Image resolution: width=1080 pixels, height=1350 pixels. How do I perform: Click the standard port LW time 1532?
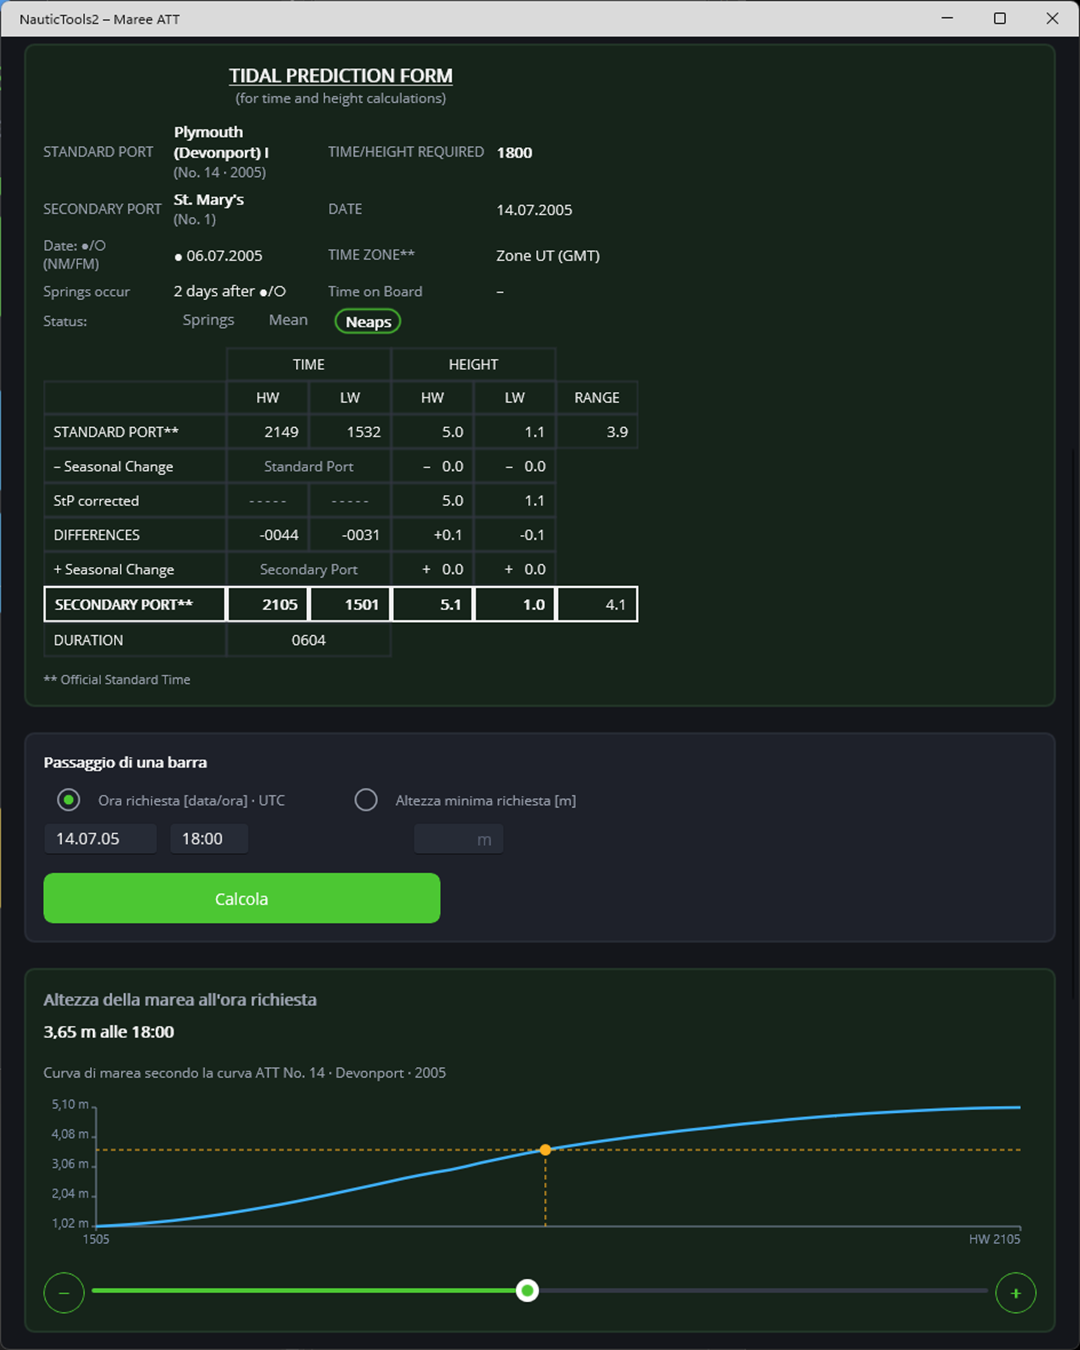363,432
